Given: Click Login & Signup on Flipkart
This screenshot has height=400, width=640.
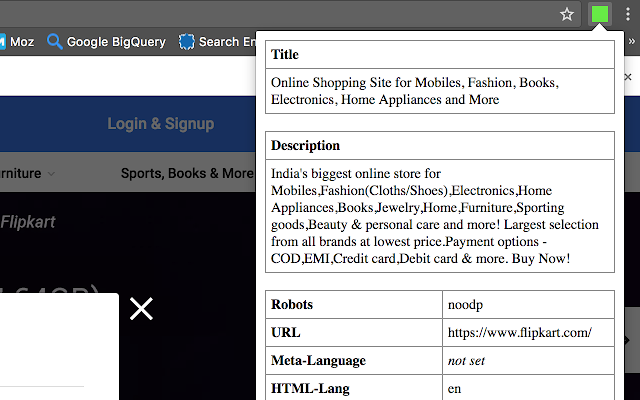Looking at the screenshot, I should (x=160, y=124).
